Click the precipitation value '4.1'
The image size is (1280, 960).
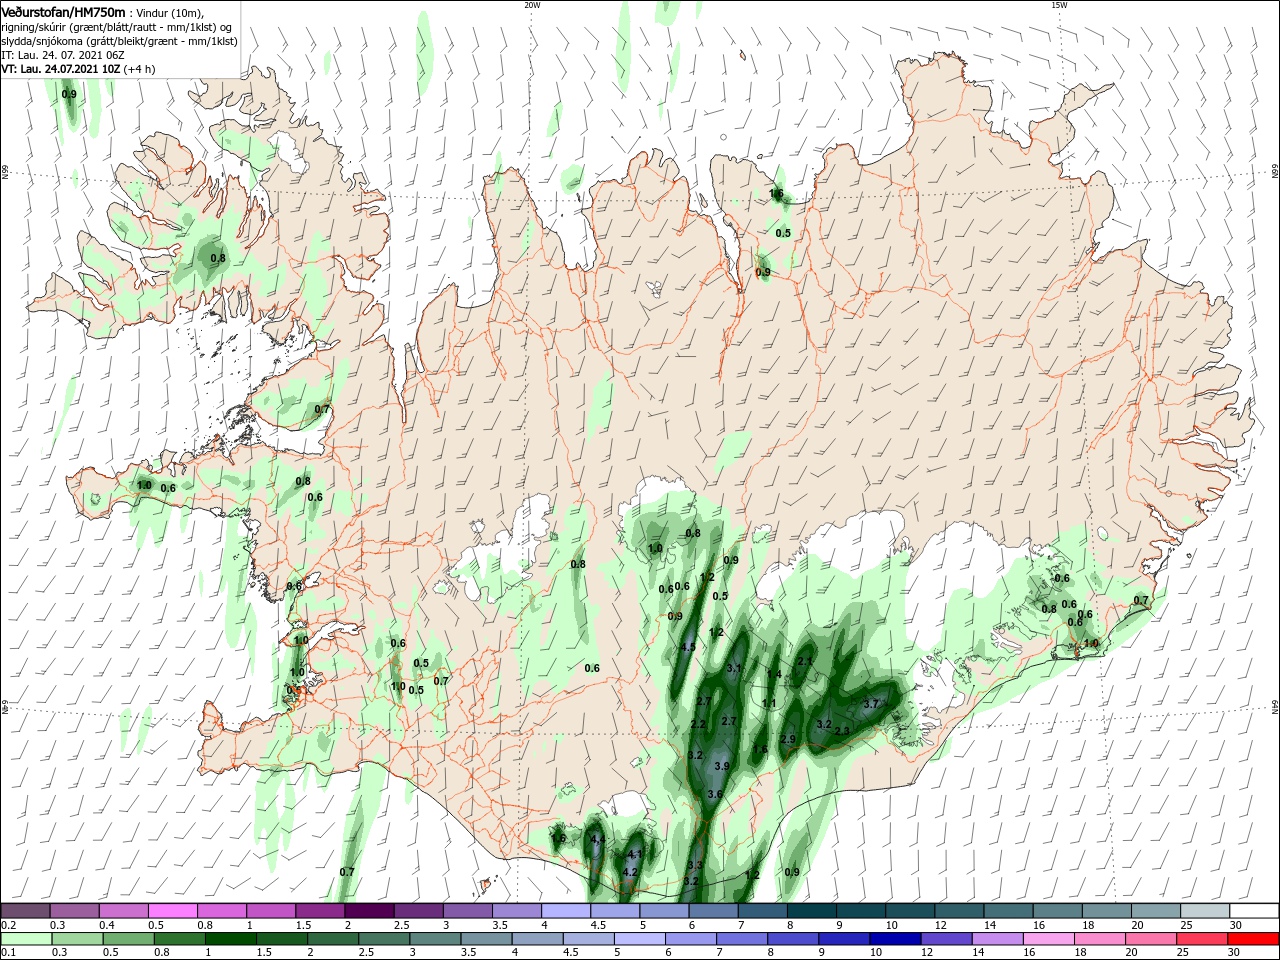click(x=634, y=854)
